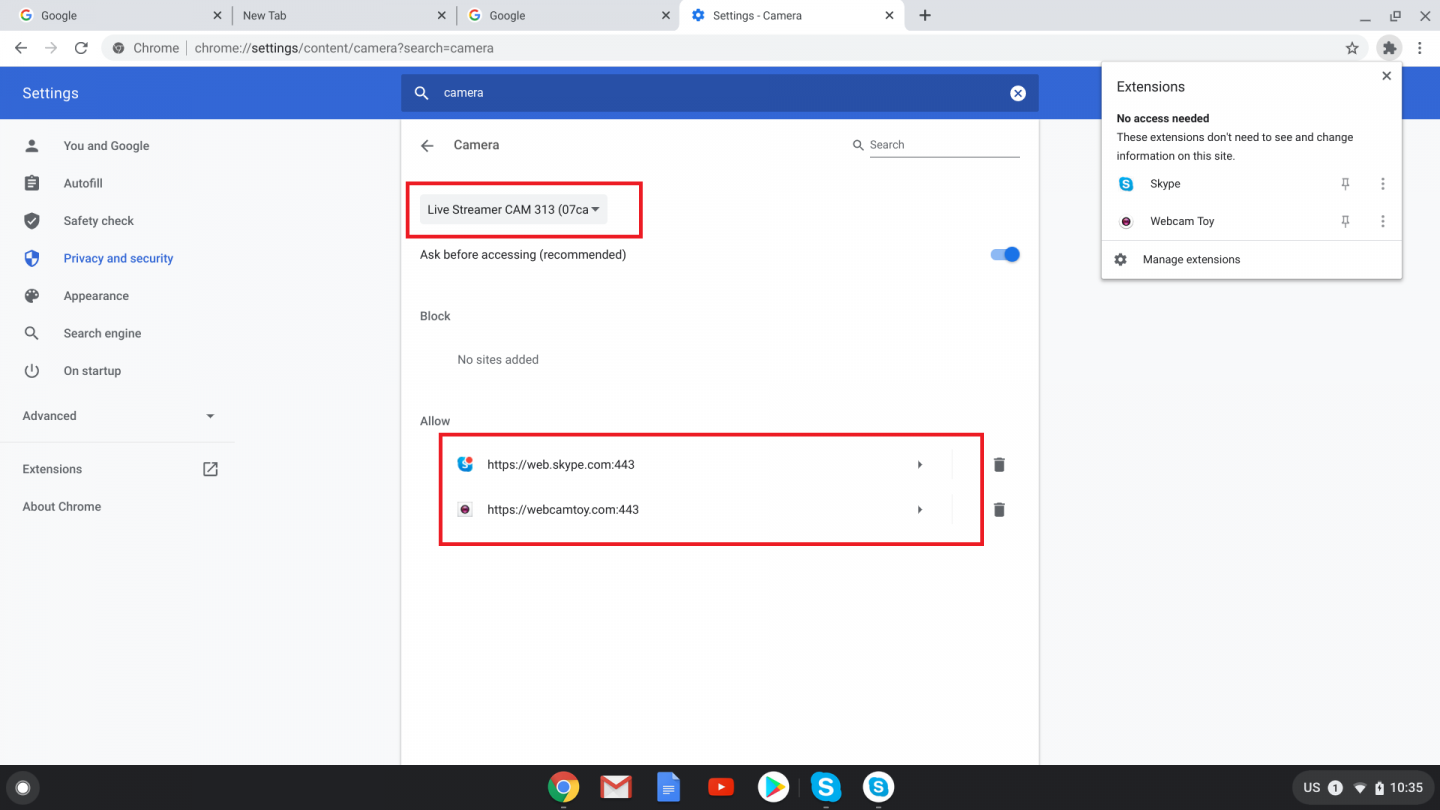Toggle Ask before accessing switch
Screen dimensions: 1440x810
[x=1004, y=255]
